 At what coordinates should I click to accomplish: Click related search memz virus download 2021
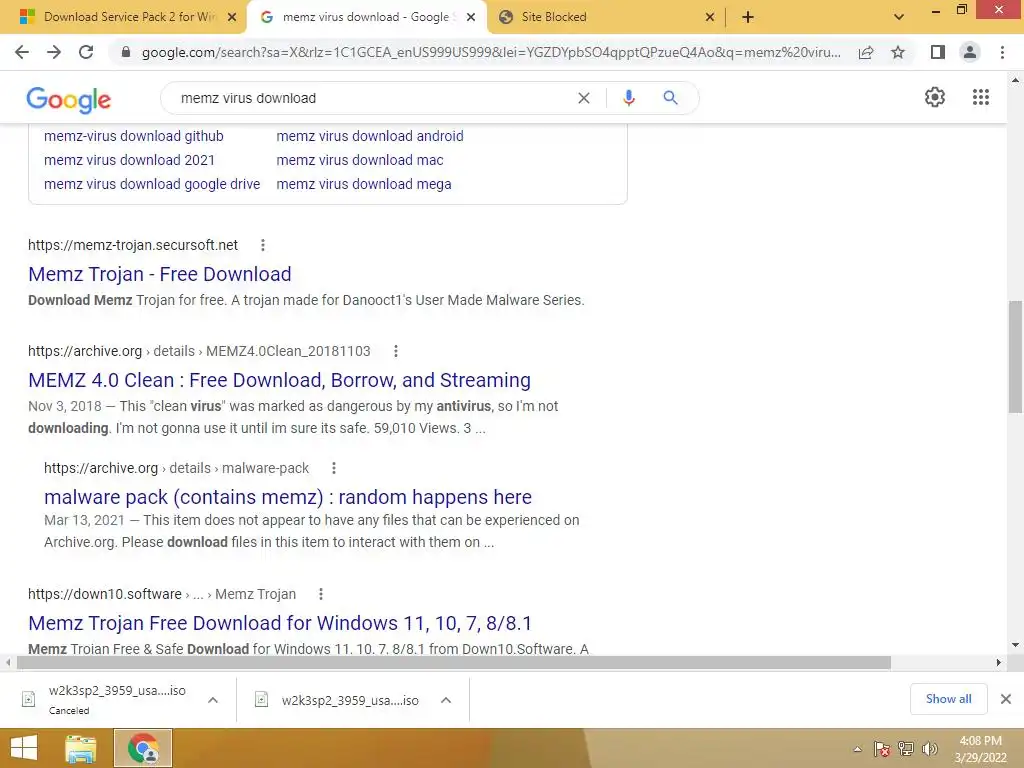pyautogui.click(x=129, y=160)
